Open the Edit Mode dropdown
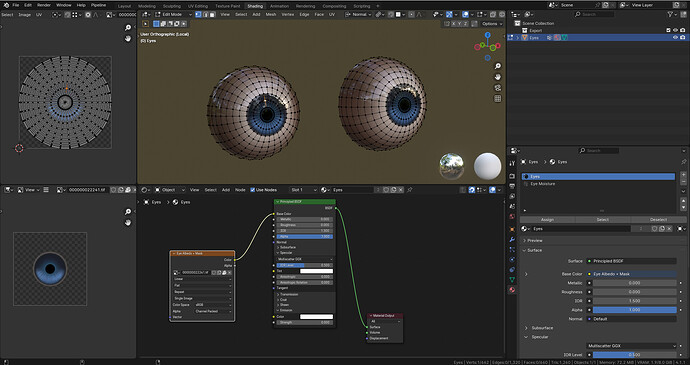The height and width of the screenshot is (365, 690). tap(173, 15)
